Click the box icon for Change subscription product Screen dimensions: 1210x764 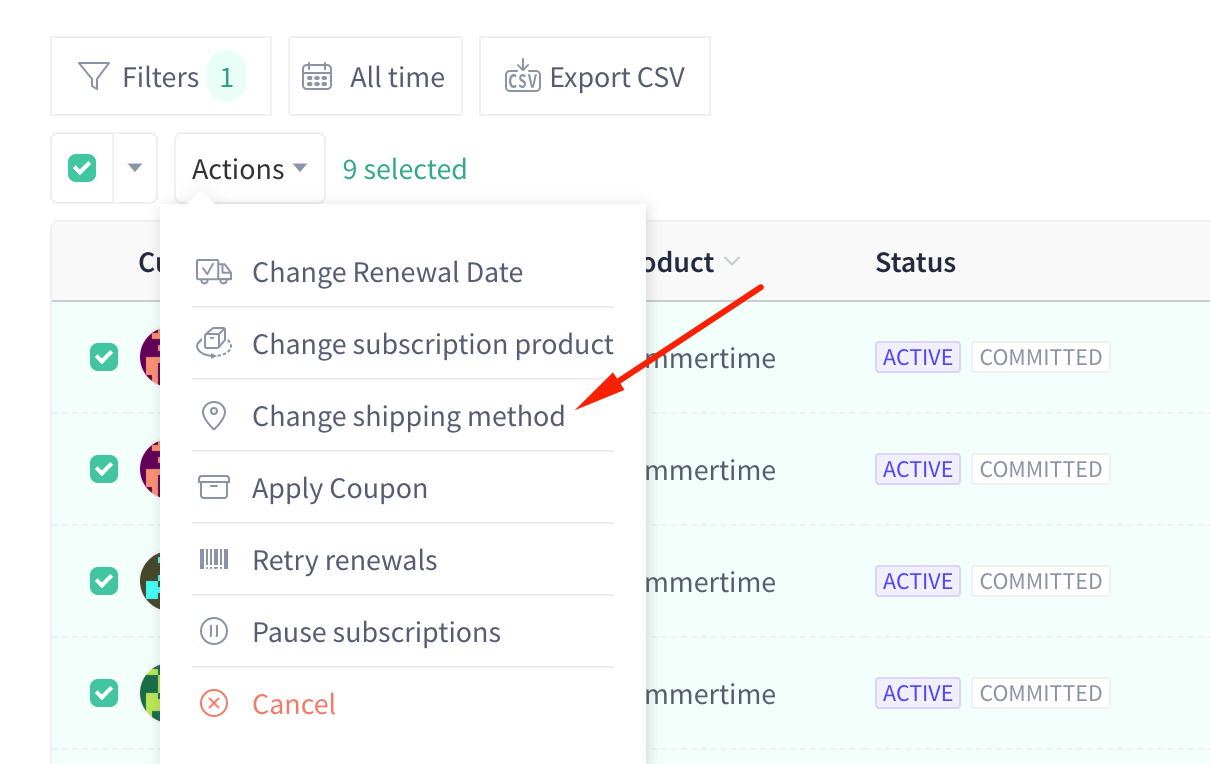click(x=213, y=344)
